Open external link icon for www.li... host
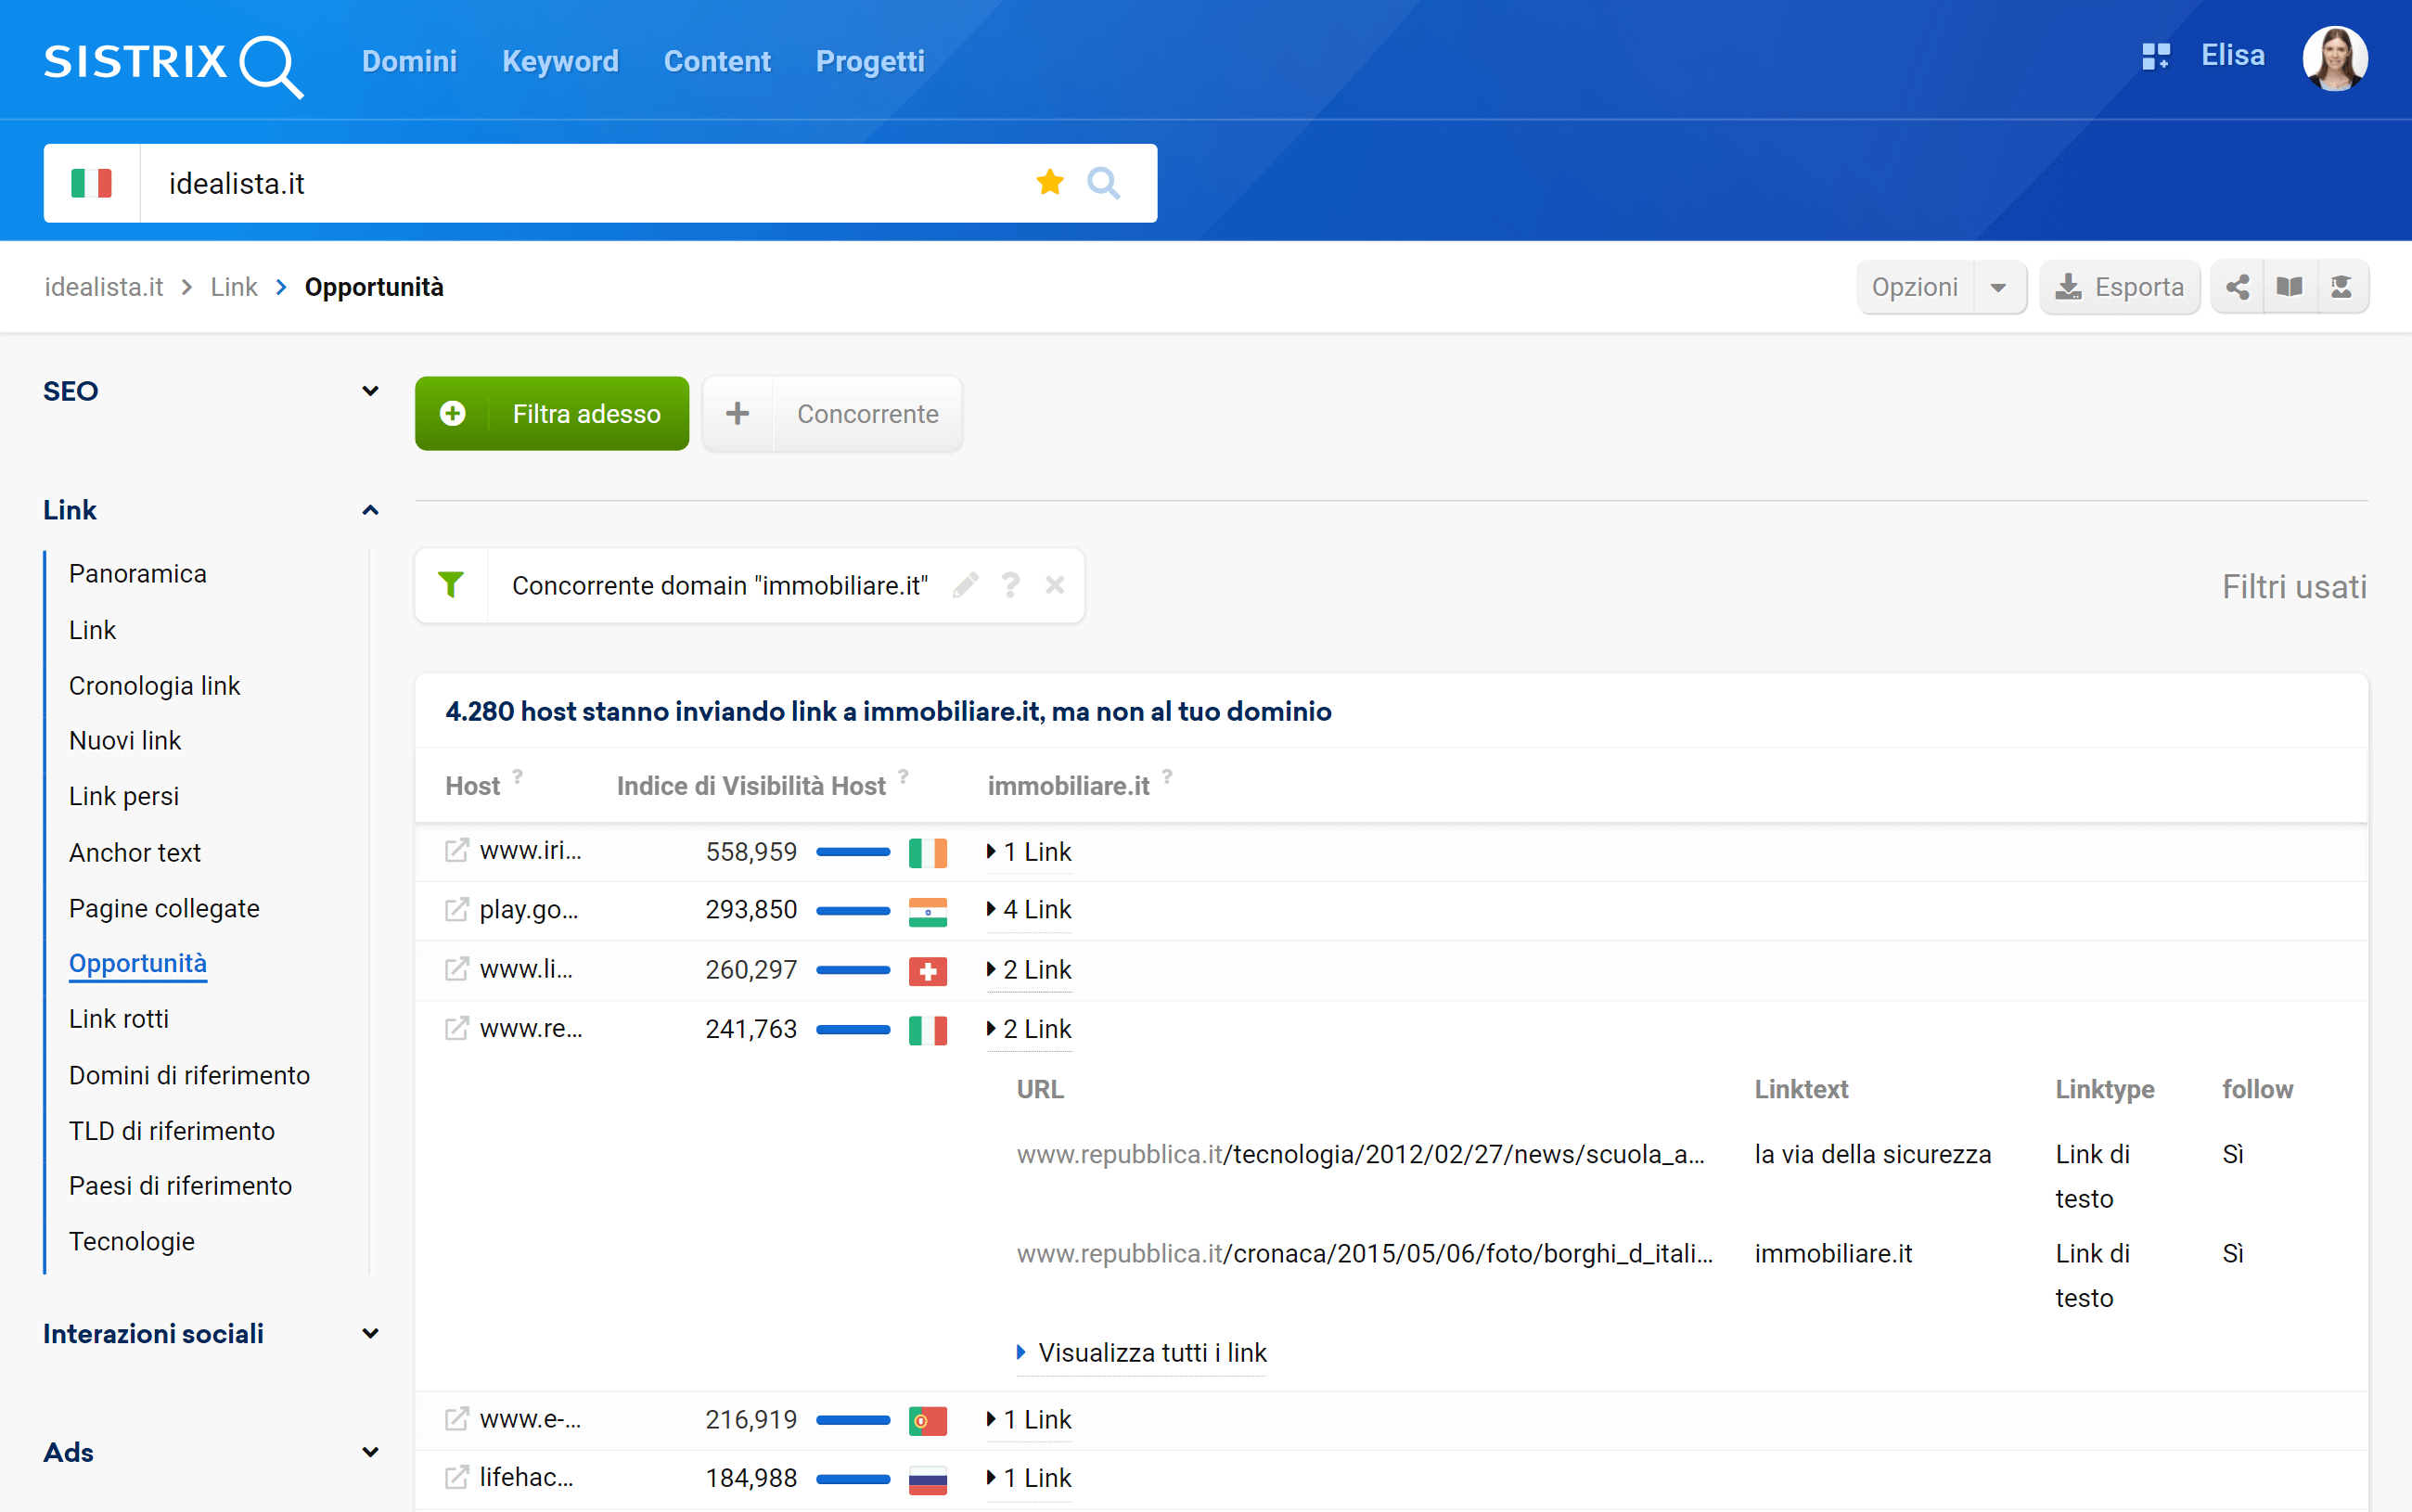 coord(456,969)
